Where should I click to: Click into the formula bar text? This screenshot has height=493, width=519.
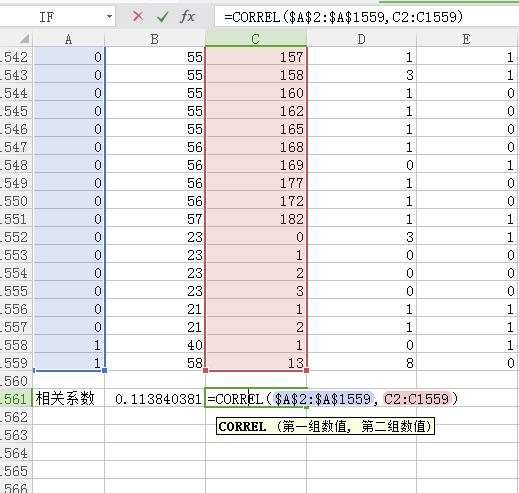[343, 17]
